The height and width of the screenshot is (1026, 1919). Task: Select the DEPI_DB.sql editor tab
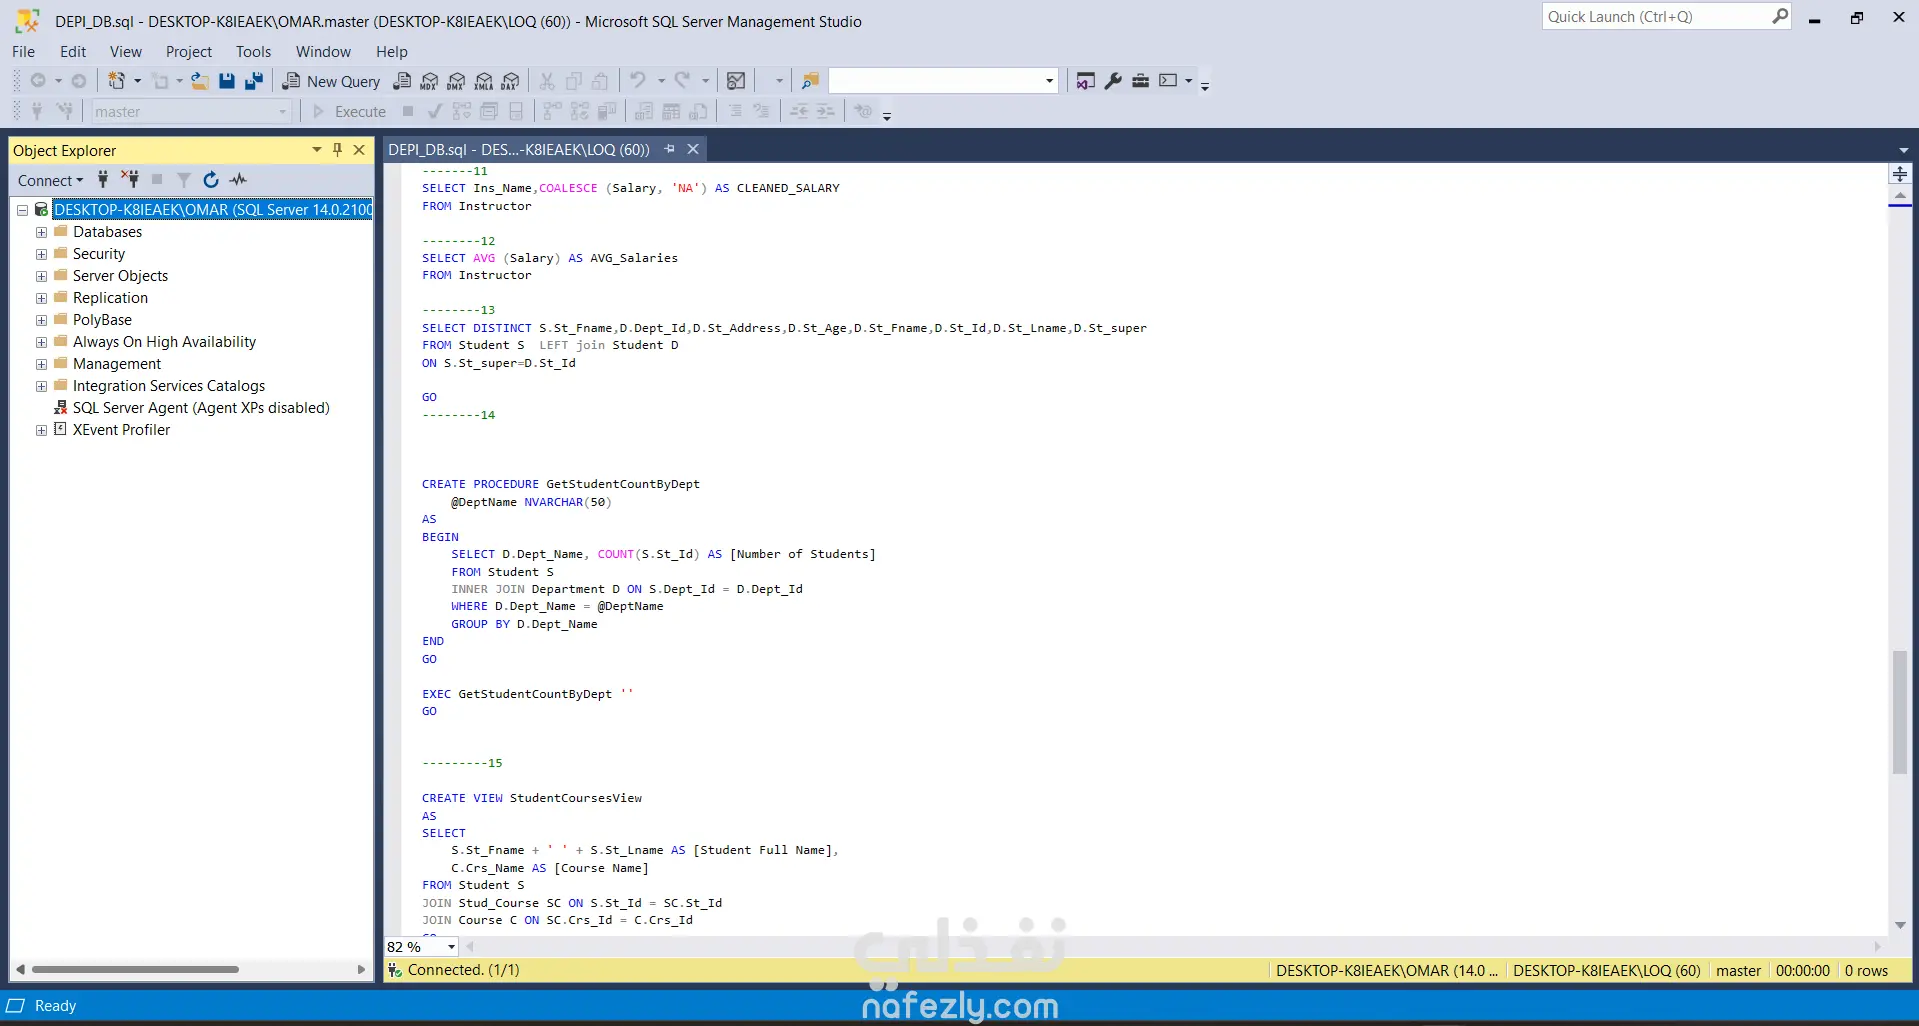click(519, 149)
